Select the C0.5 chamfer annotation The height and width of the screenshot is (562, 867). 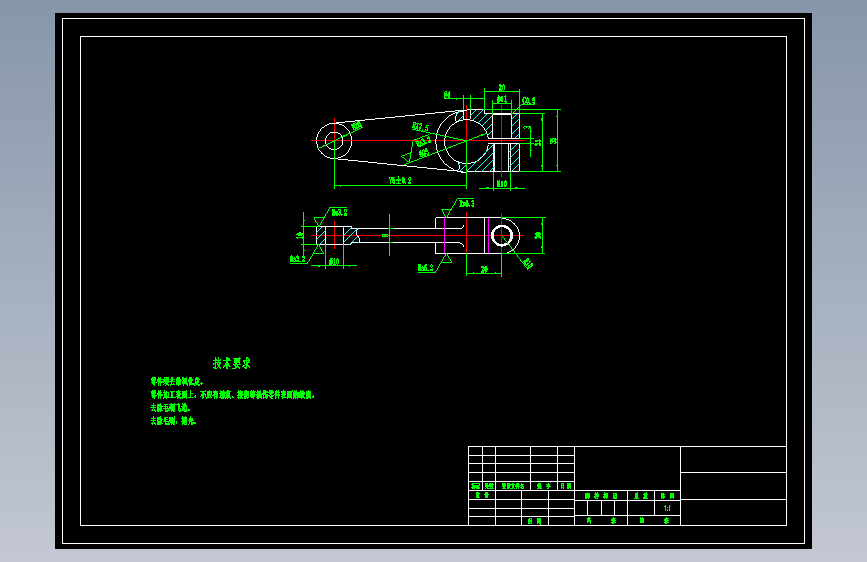[529, 101]
